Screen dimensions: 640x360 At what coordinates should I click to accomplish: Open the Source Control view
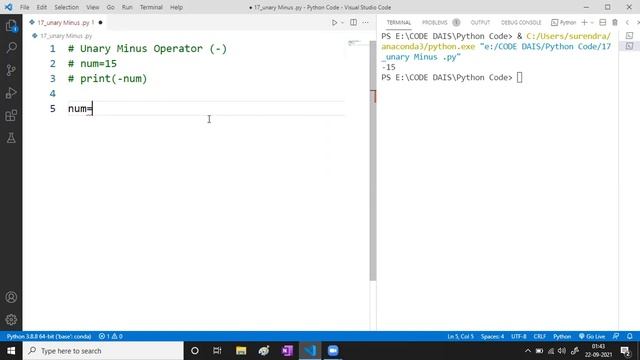point(11,70)
